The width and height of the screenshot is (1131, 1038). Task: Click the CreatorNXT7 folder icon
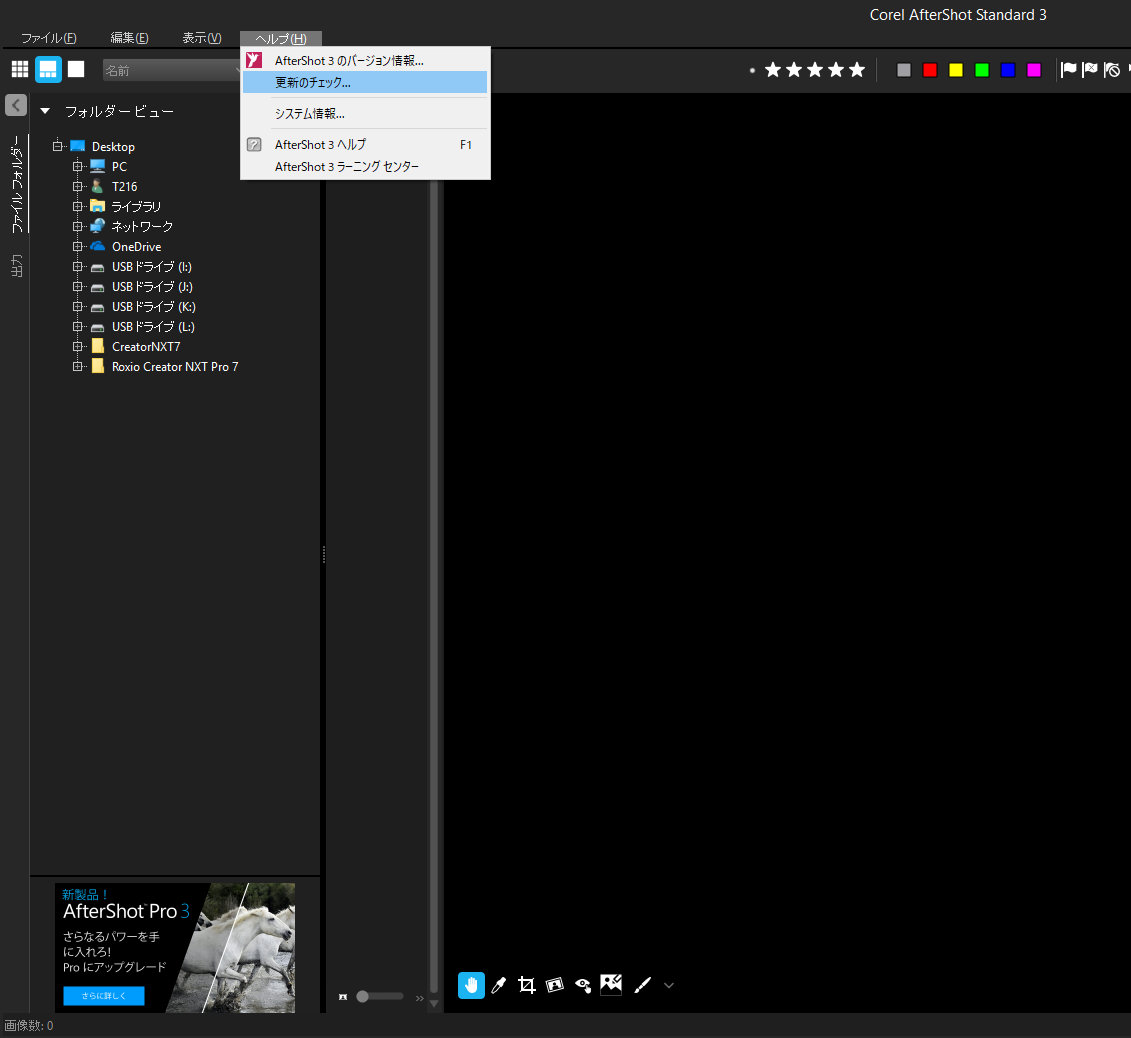[97, 346]
